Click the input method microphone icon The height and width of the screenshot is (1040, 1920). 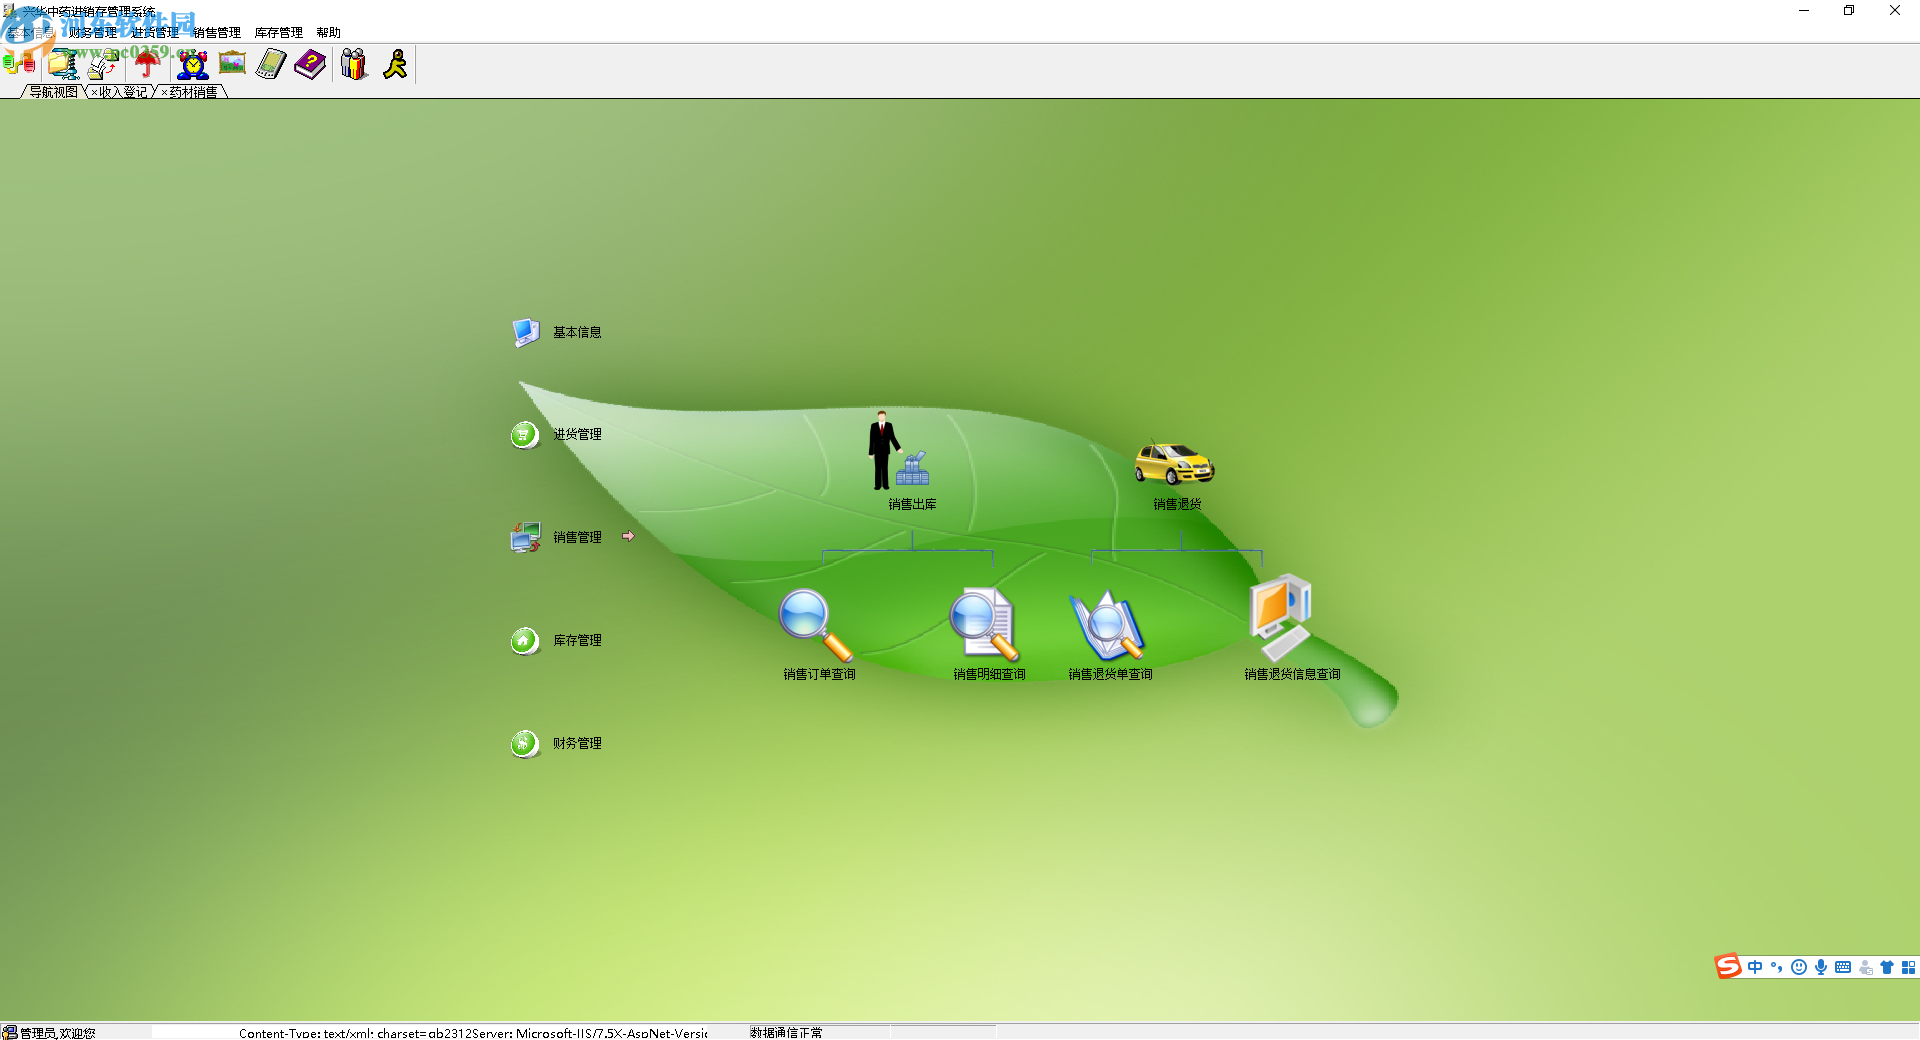[x=1821, y=967]
